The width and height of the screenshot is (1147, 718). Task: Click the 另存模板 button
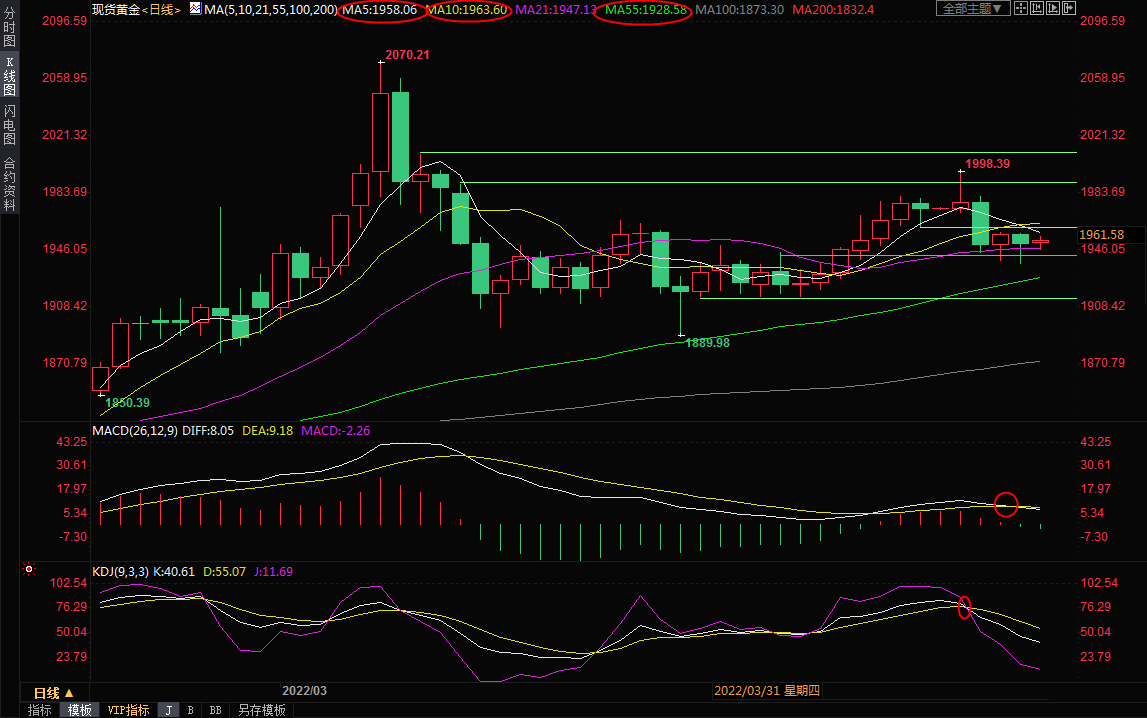(x=262, y=710)
